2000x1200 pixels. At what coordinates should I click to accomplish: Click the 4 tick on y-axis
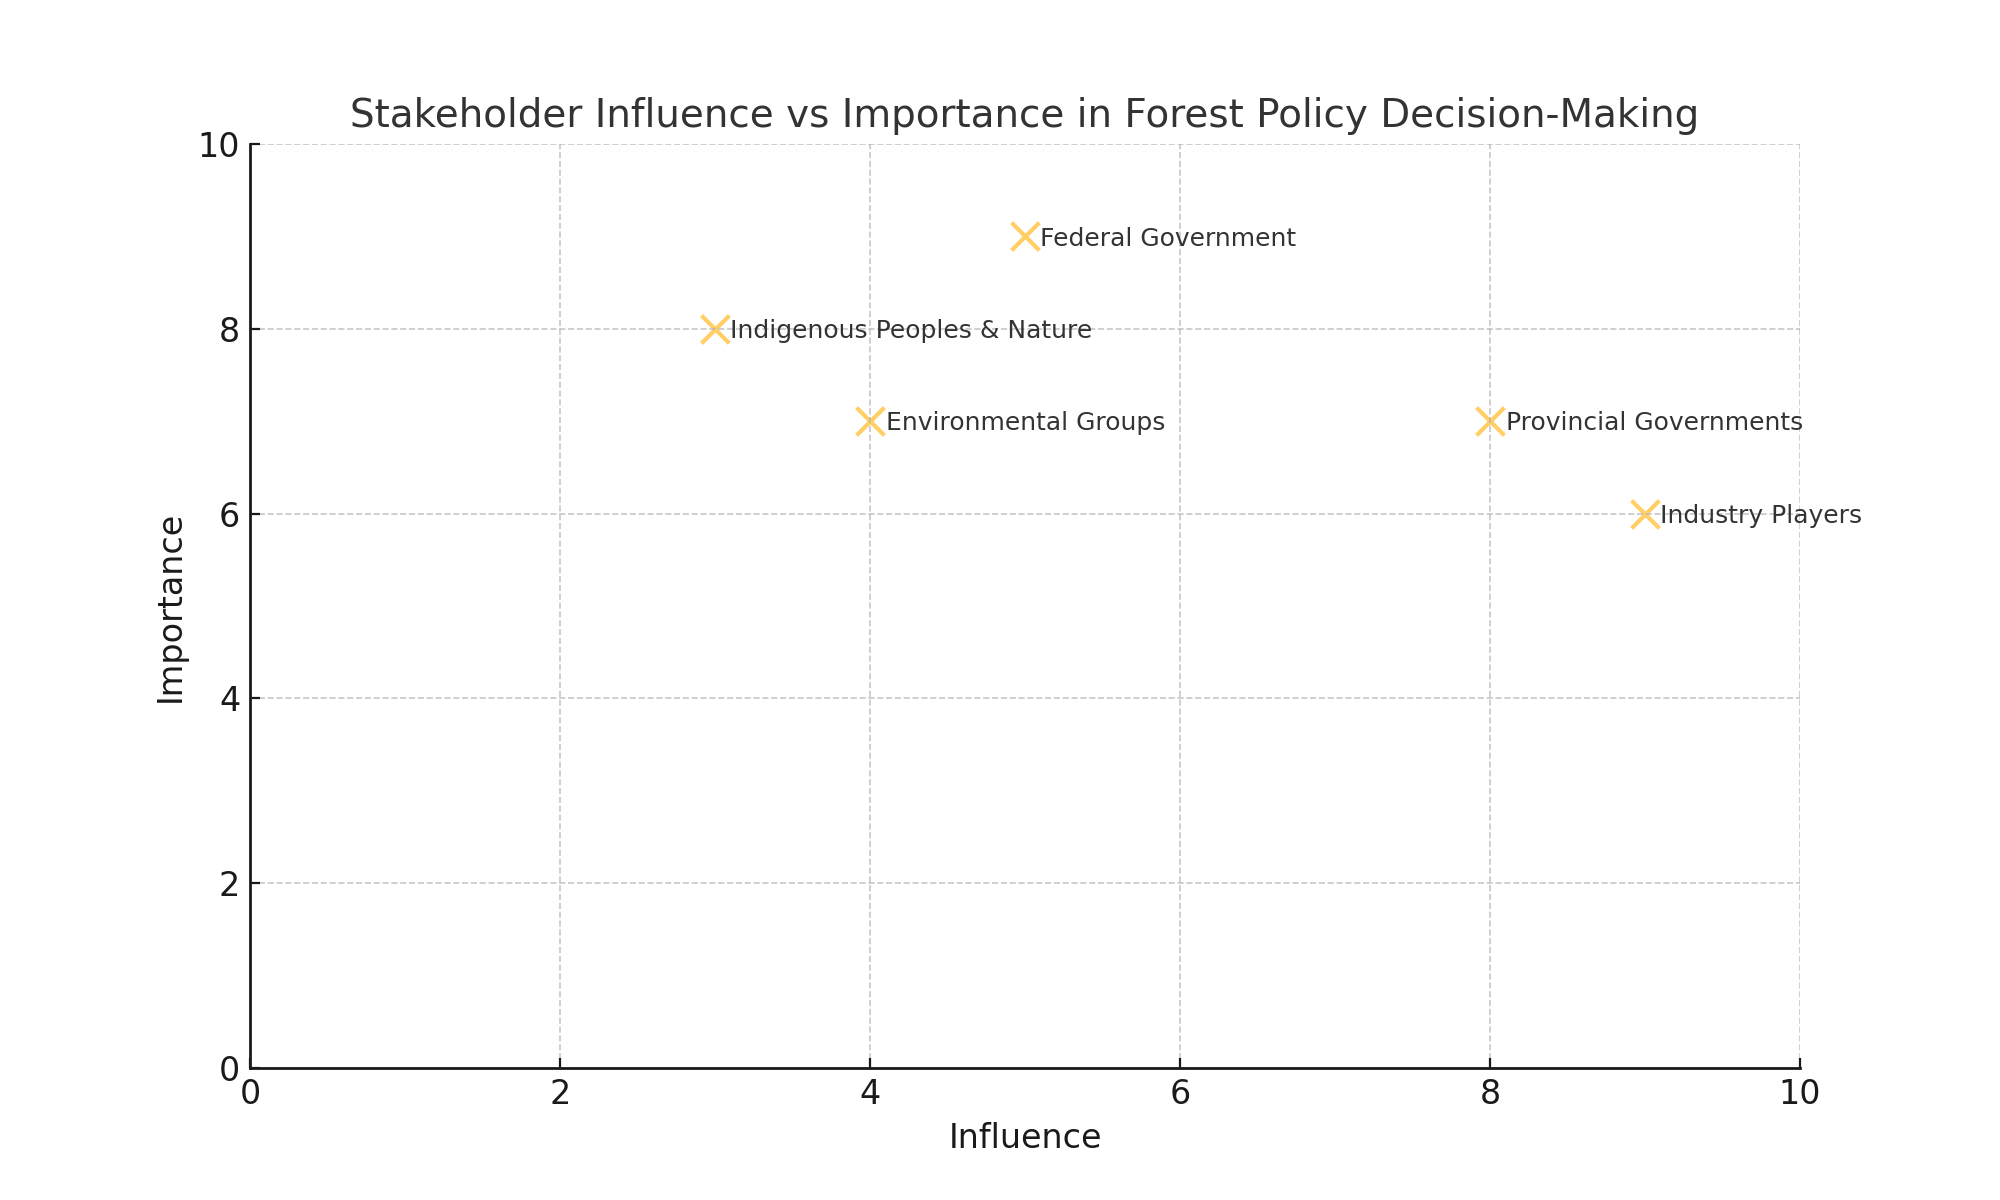coord(229,699)
